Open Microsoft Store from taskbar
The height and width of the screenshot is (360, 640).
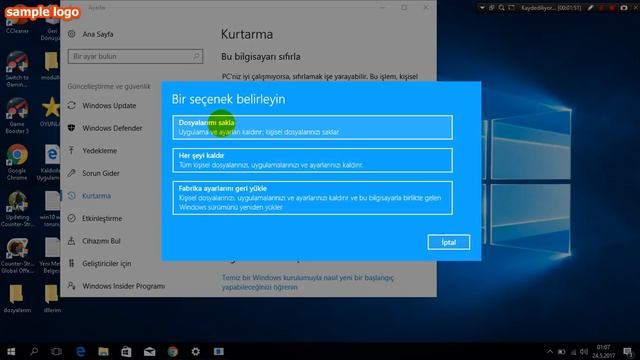coord(126,351)
